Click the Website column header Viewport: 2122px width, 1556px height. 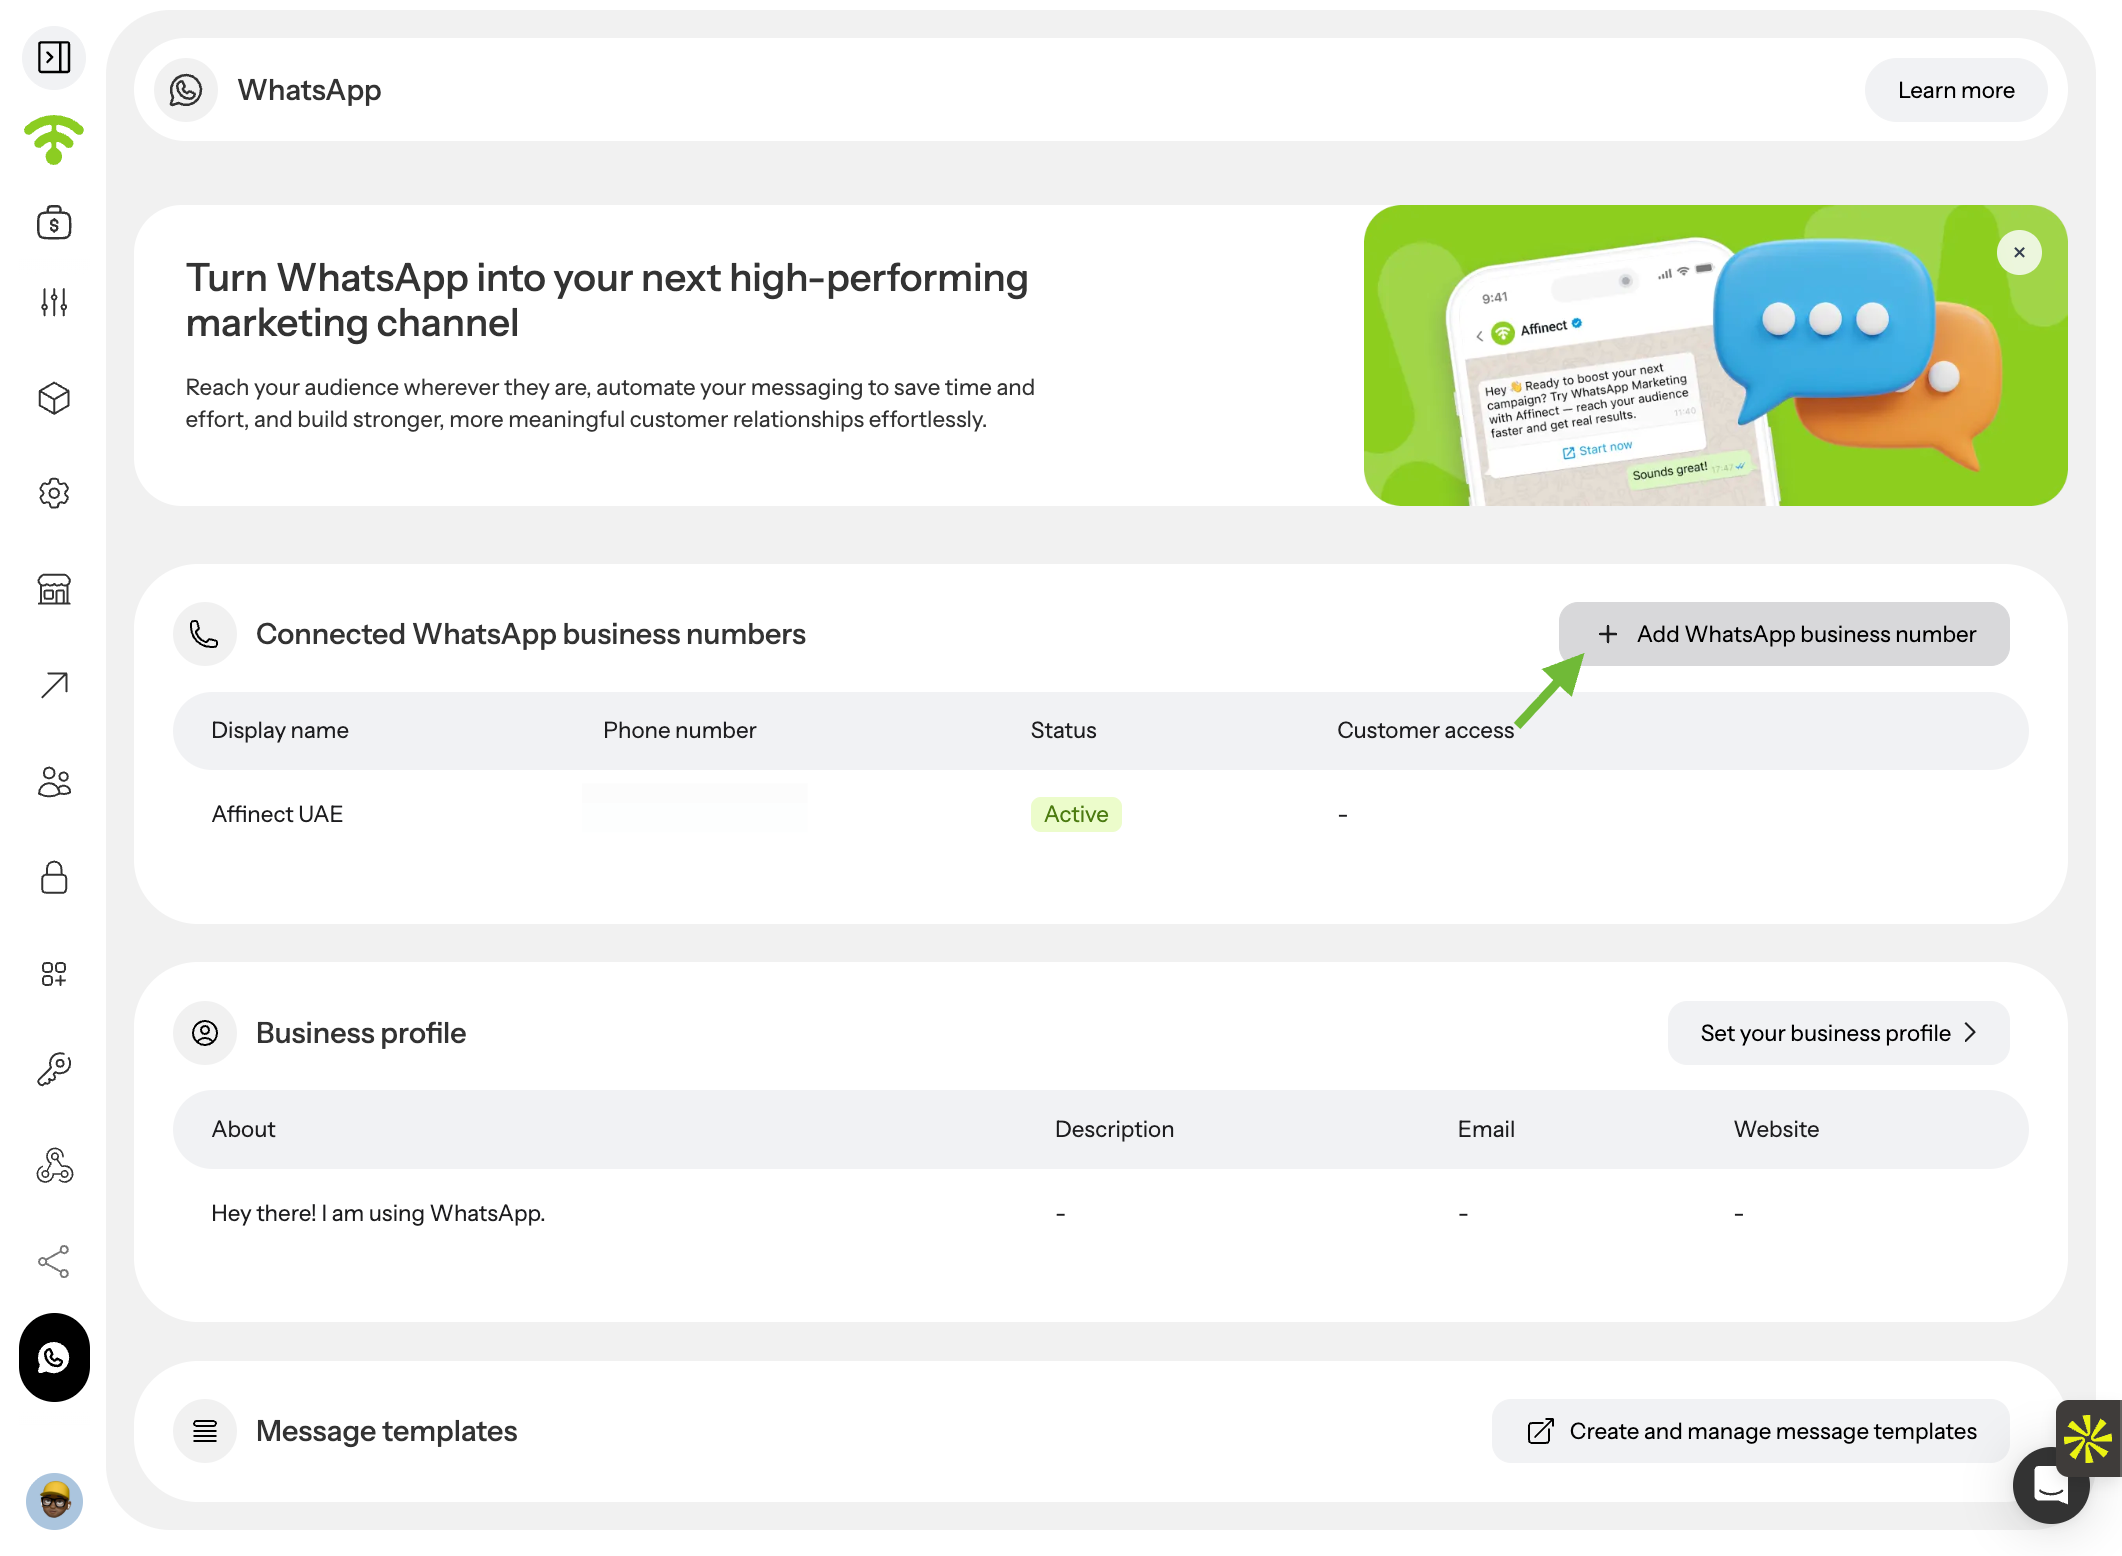(x=1776, y=1129)
